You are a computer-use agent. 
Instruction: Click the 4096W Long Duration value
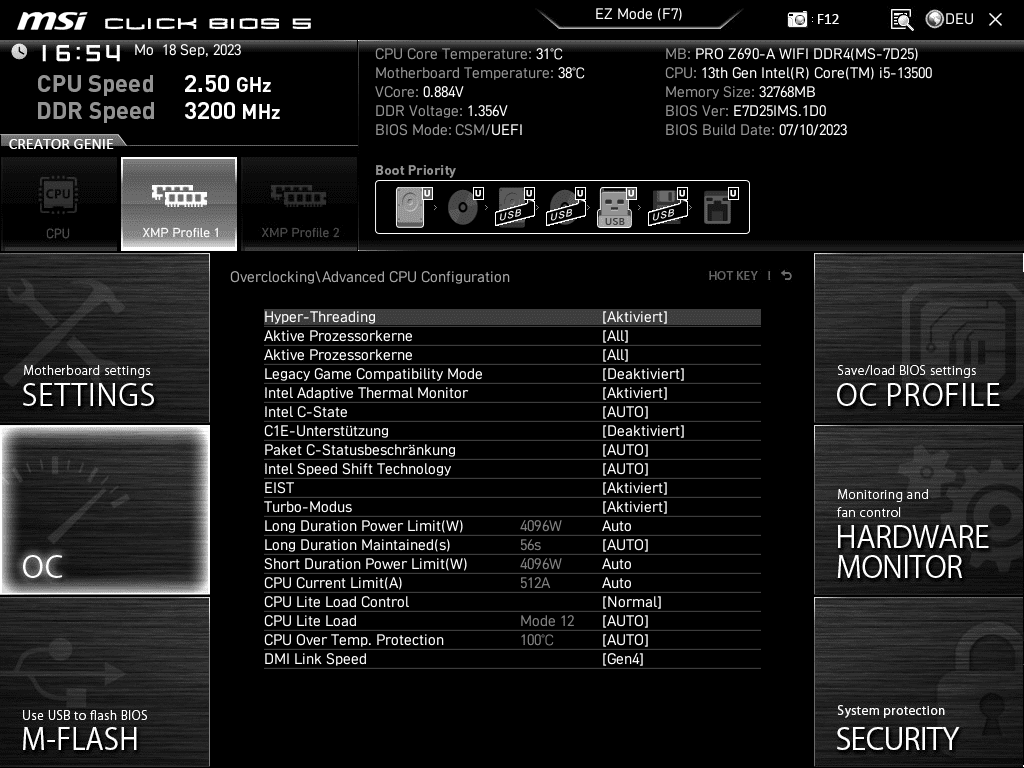coord(541,526)
